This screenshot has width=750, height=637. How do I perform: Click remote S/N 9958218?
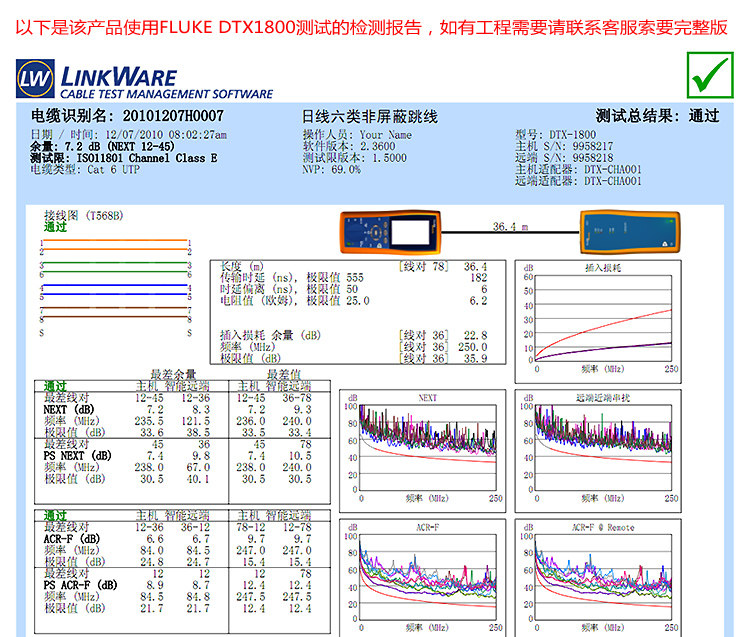(x=593, y=157)
